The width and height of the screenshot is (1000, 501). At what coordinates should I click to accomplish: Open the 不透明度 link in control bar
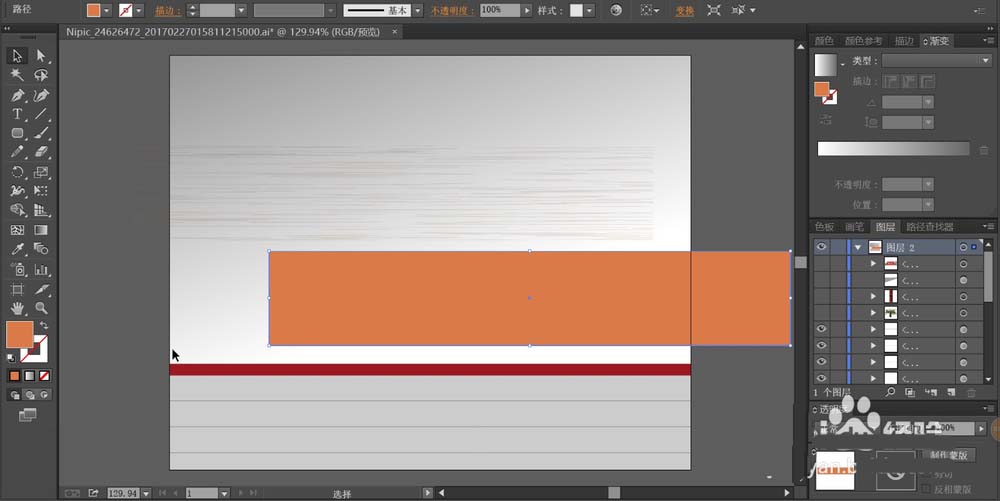click(452, 11)
